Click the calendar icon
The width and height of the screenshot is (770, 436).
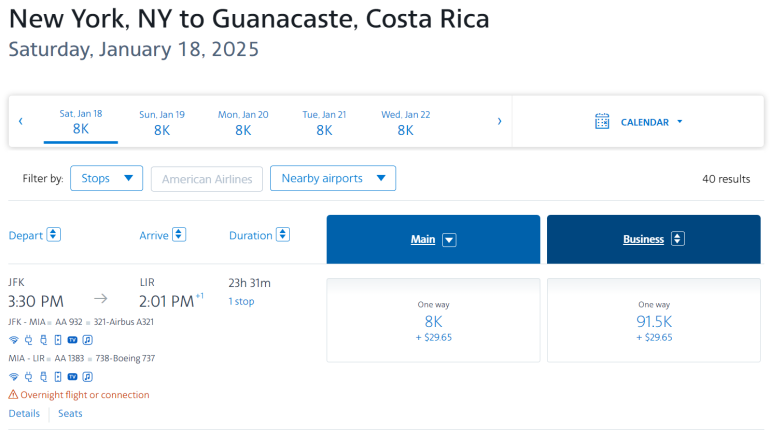click(602, 122)
